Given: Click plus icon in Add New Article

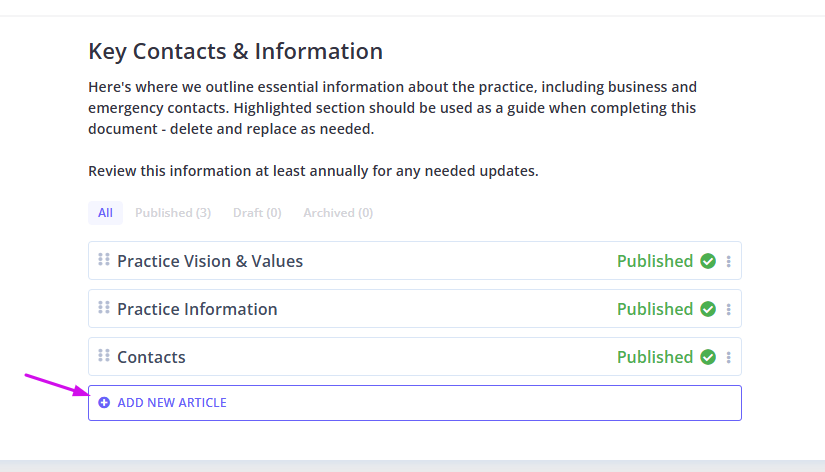Looking at the screenshot, I should tap(104, 403).
